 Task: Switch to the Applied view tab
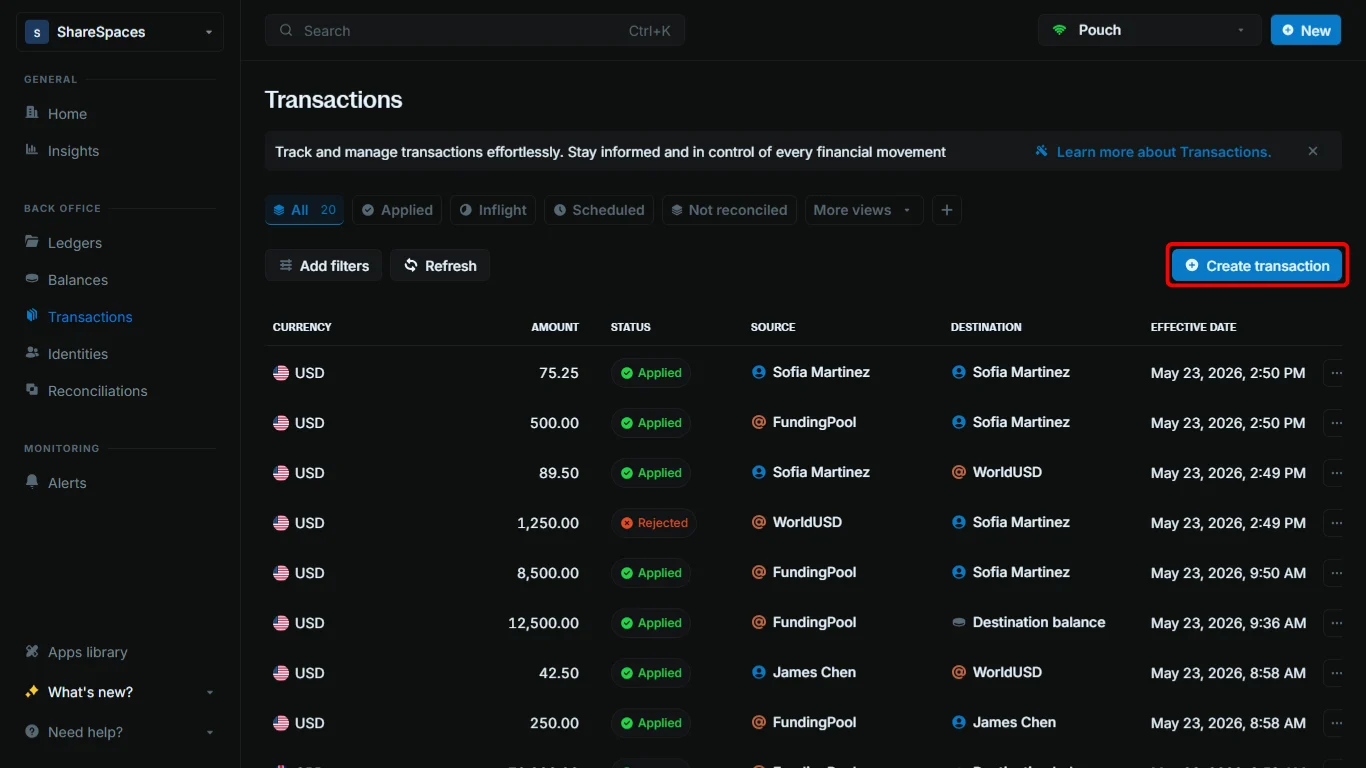pyautogui.click(x=397, y=210)
